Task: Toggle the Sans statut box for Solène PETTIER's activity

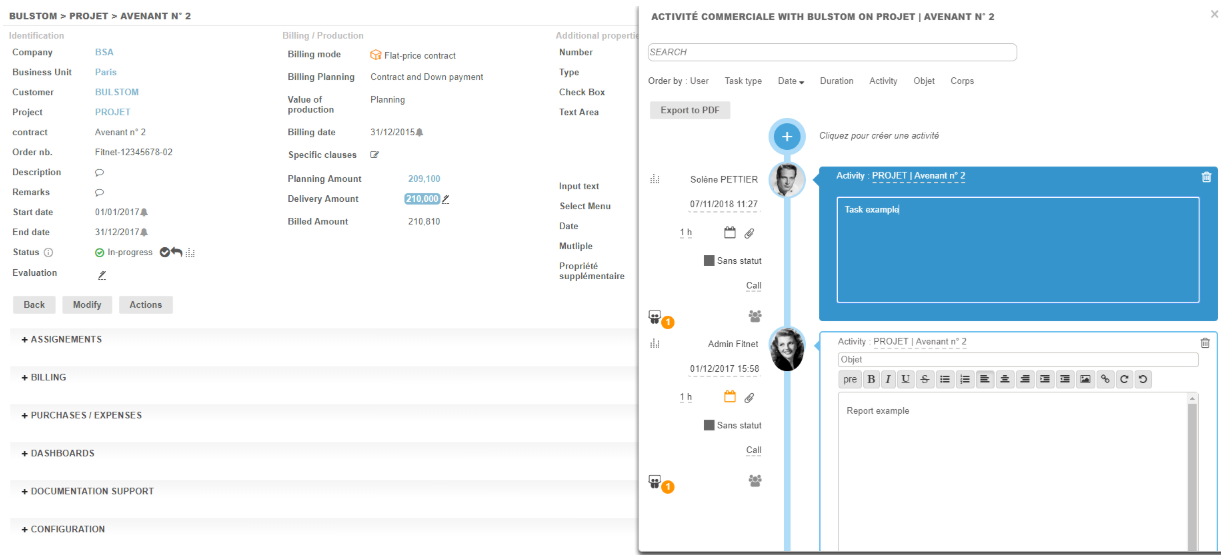Action: [709, 261]
